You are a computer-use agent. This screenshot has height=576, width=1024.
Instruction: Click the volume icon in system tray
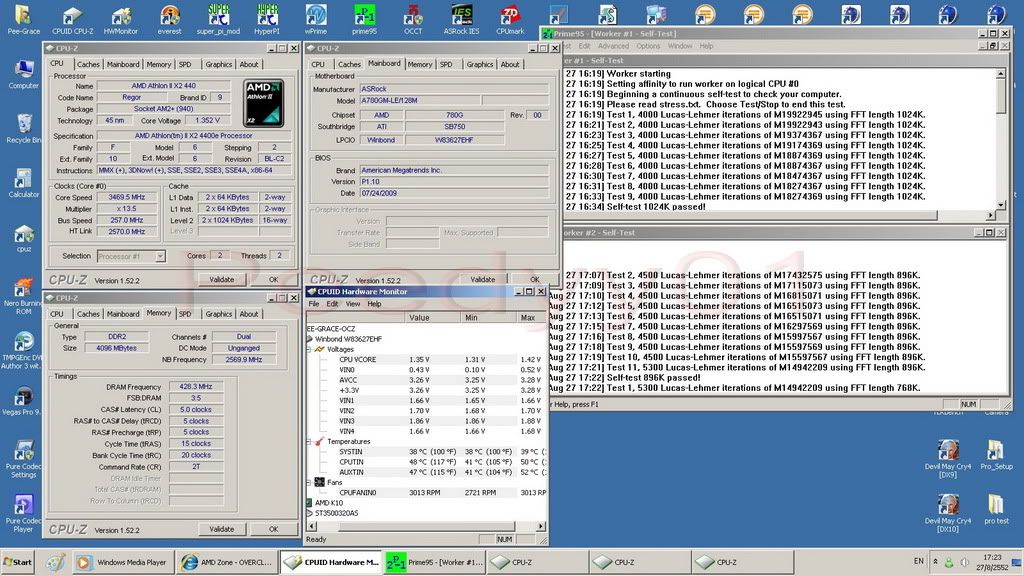[964, 562]
